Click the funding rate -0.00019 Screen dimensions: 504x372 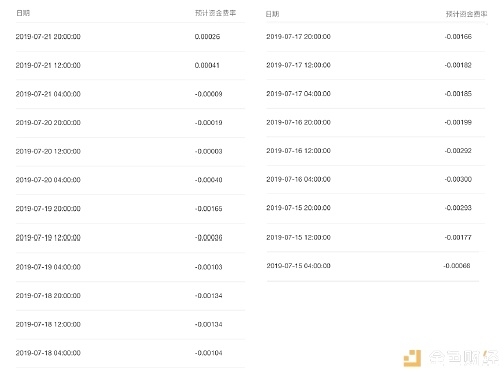[x=209, y=123]
